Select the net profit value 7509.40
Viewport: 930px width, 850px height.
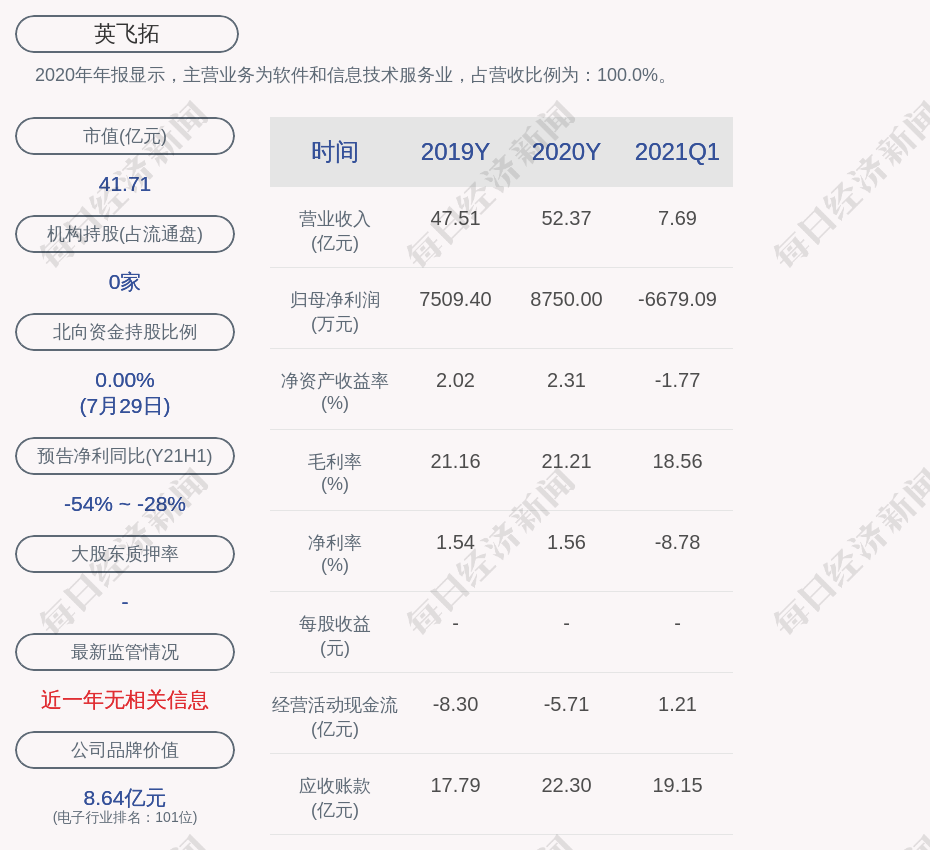point(455,299)
